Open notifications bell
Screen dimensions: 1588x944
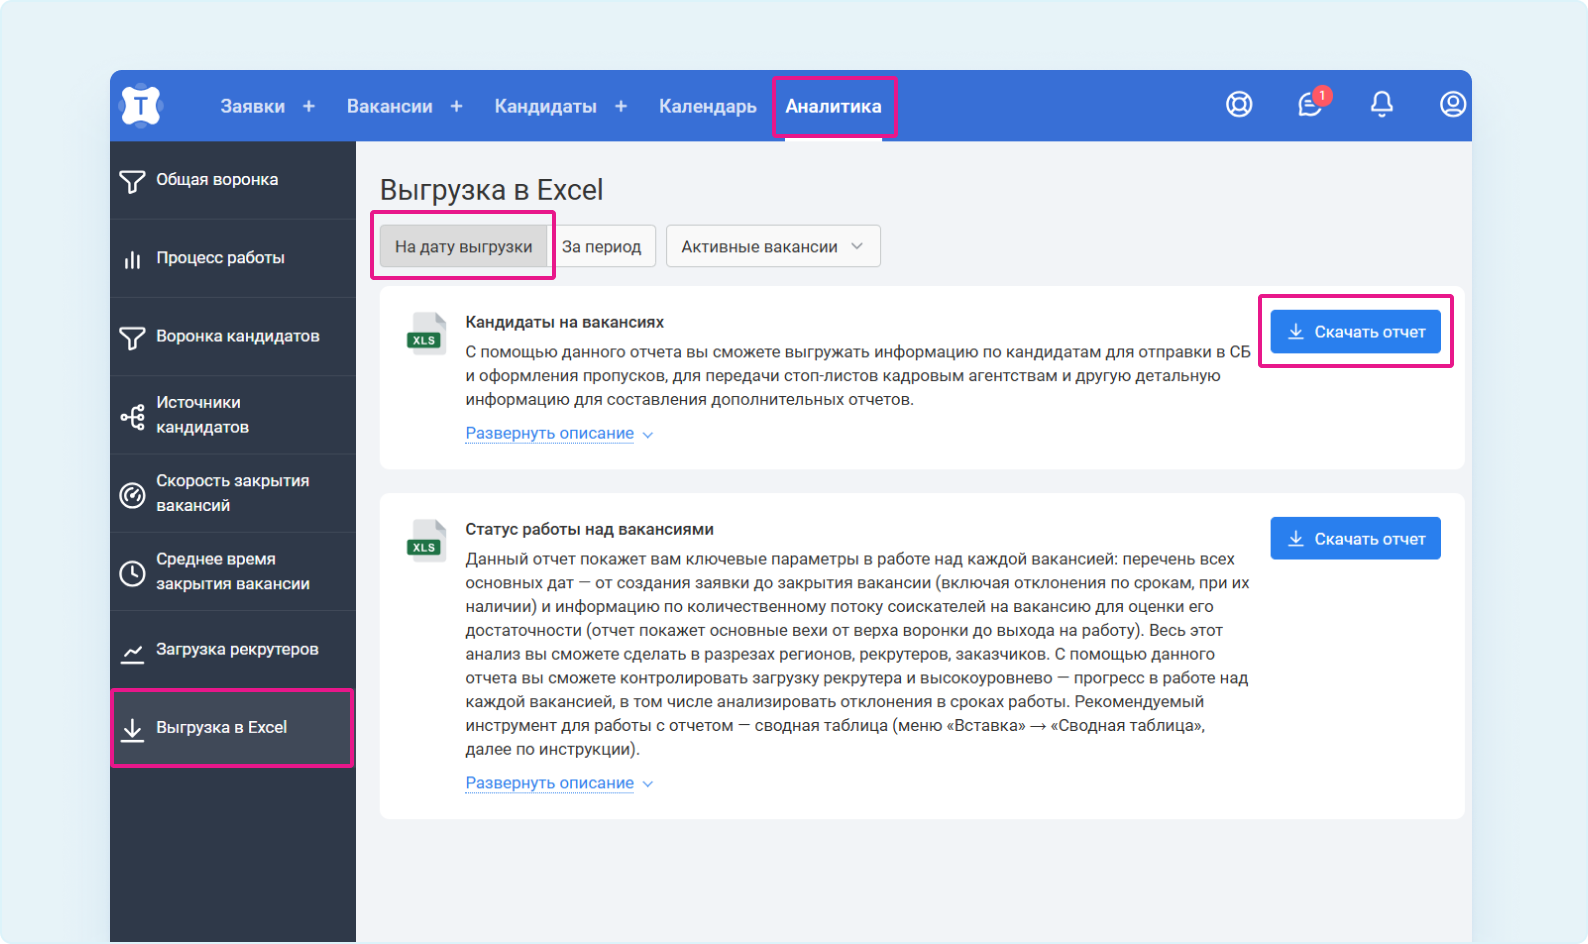(1381, 104)
